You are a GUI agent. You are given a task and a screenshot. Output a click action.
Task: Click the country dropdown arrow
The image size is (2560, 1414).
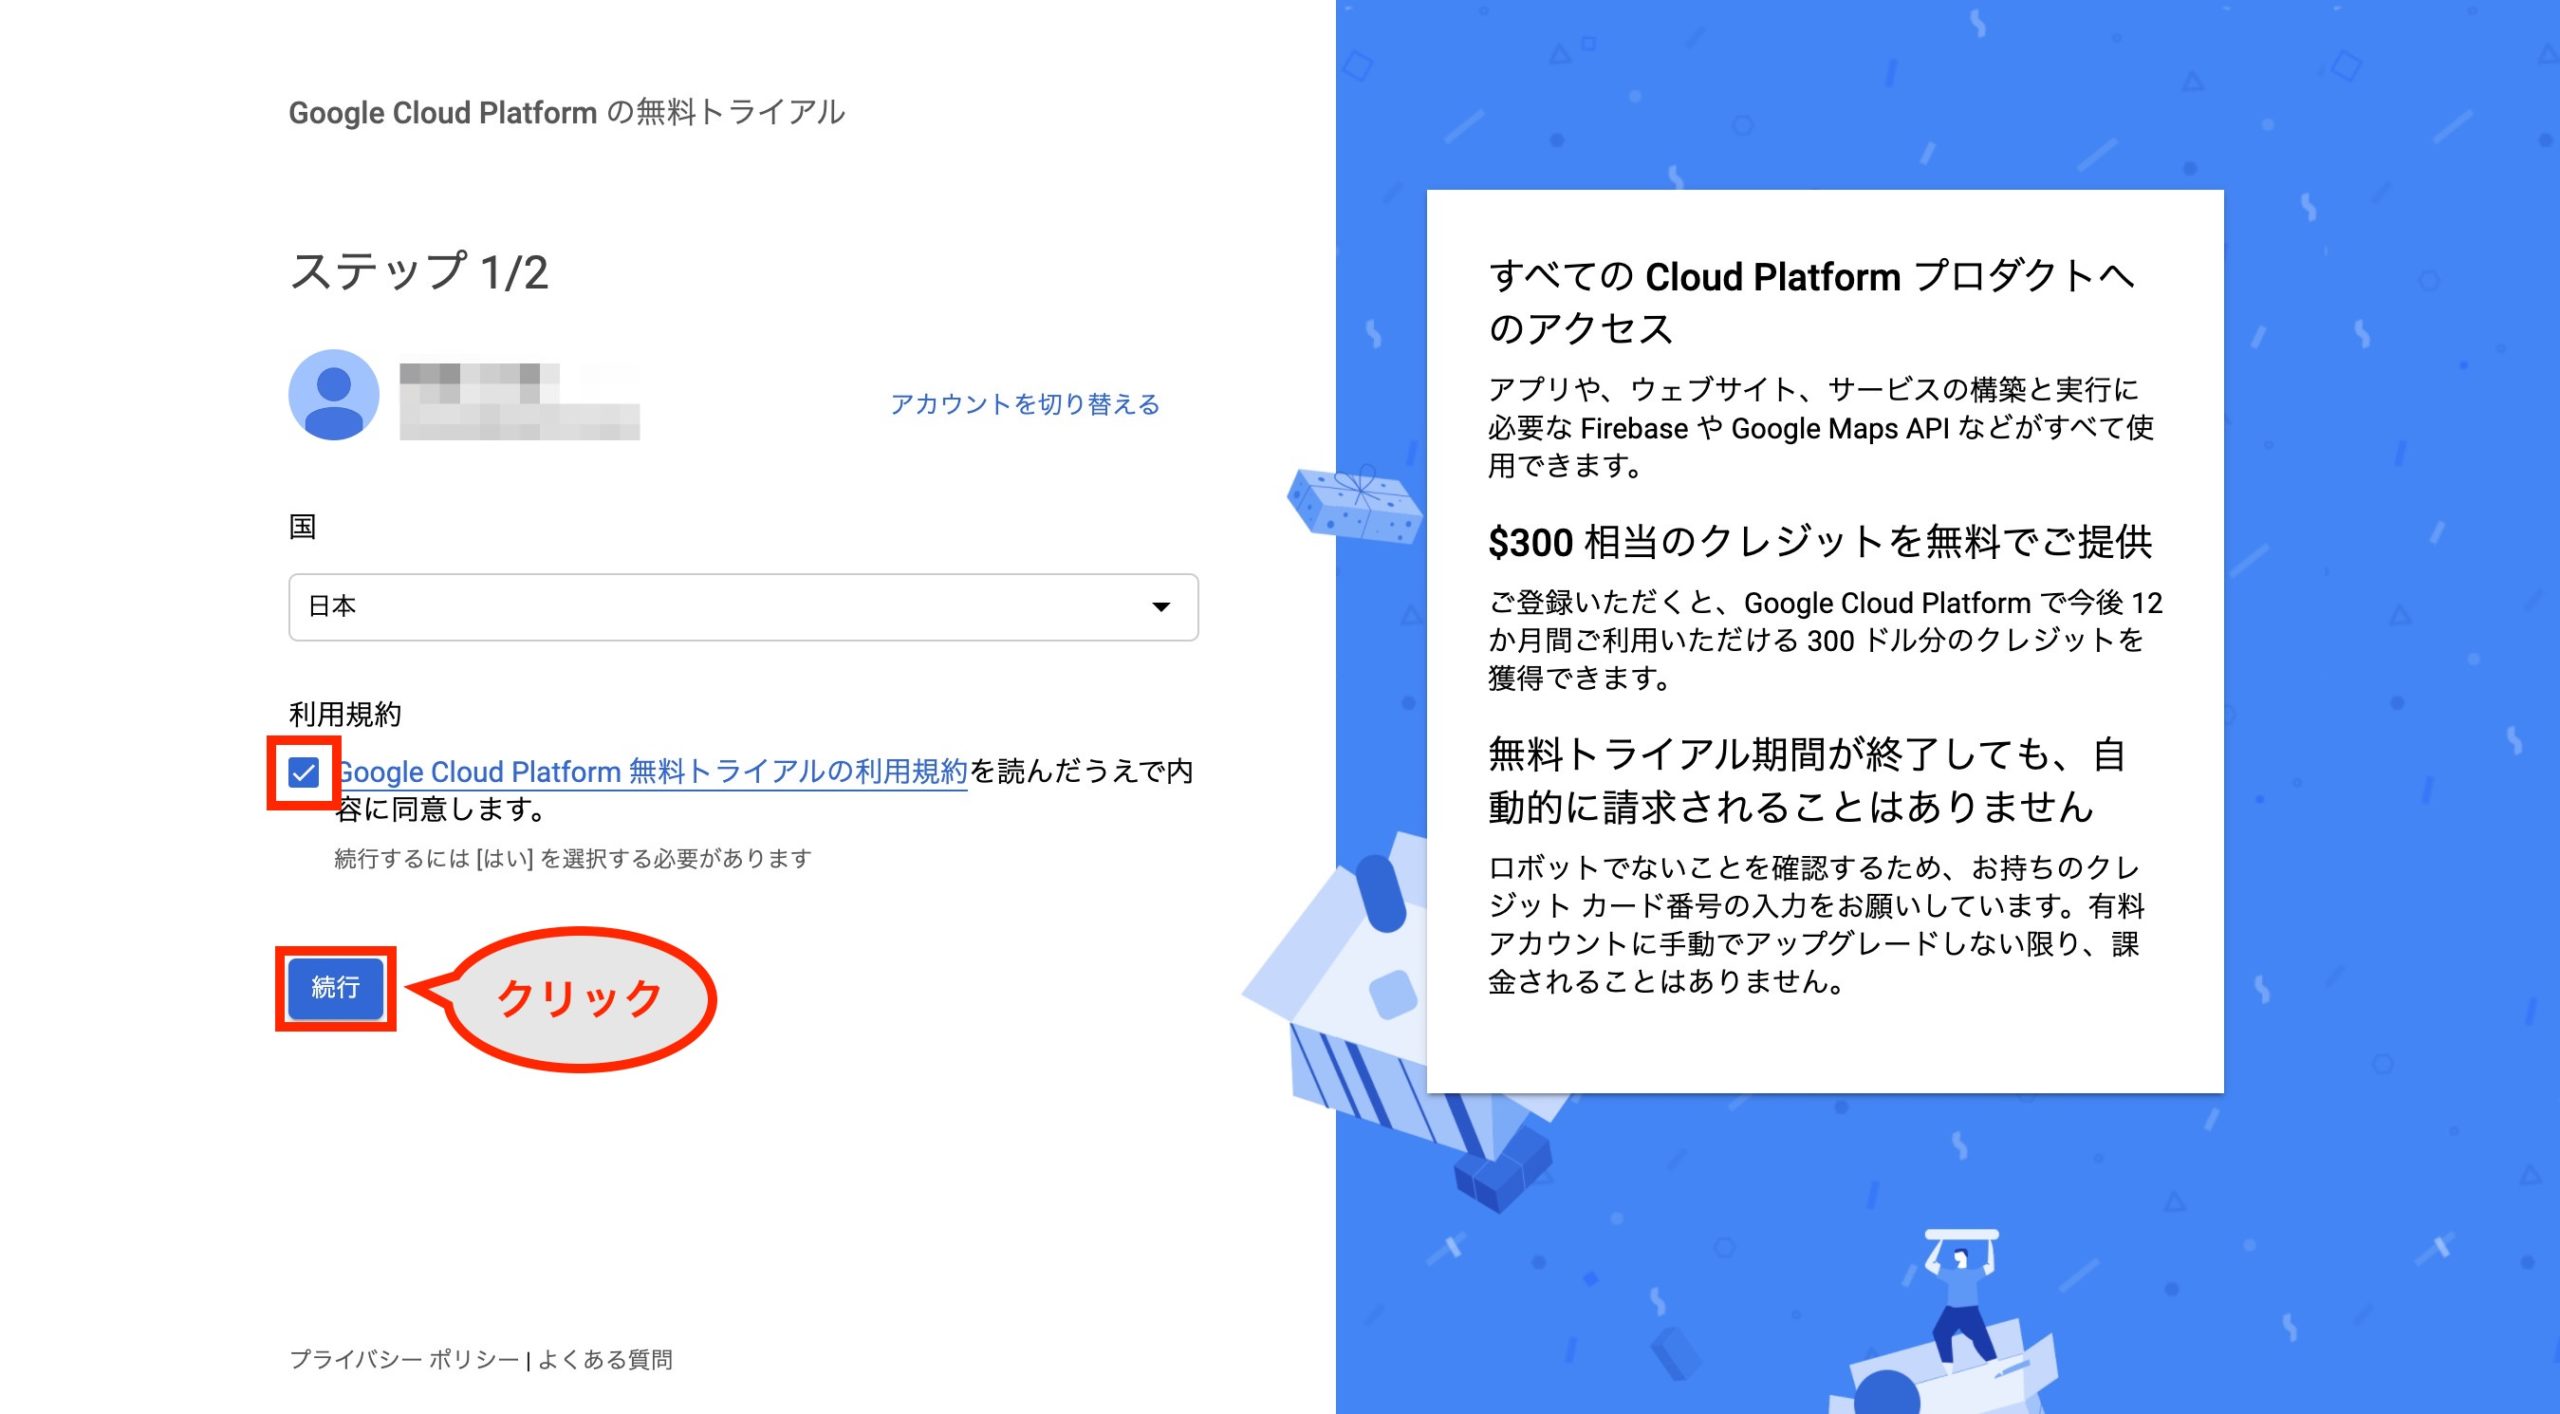pos(1161,607)
